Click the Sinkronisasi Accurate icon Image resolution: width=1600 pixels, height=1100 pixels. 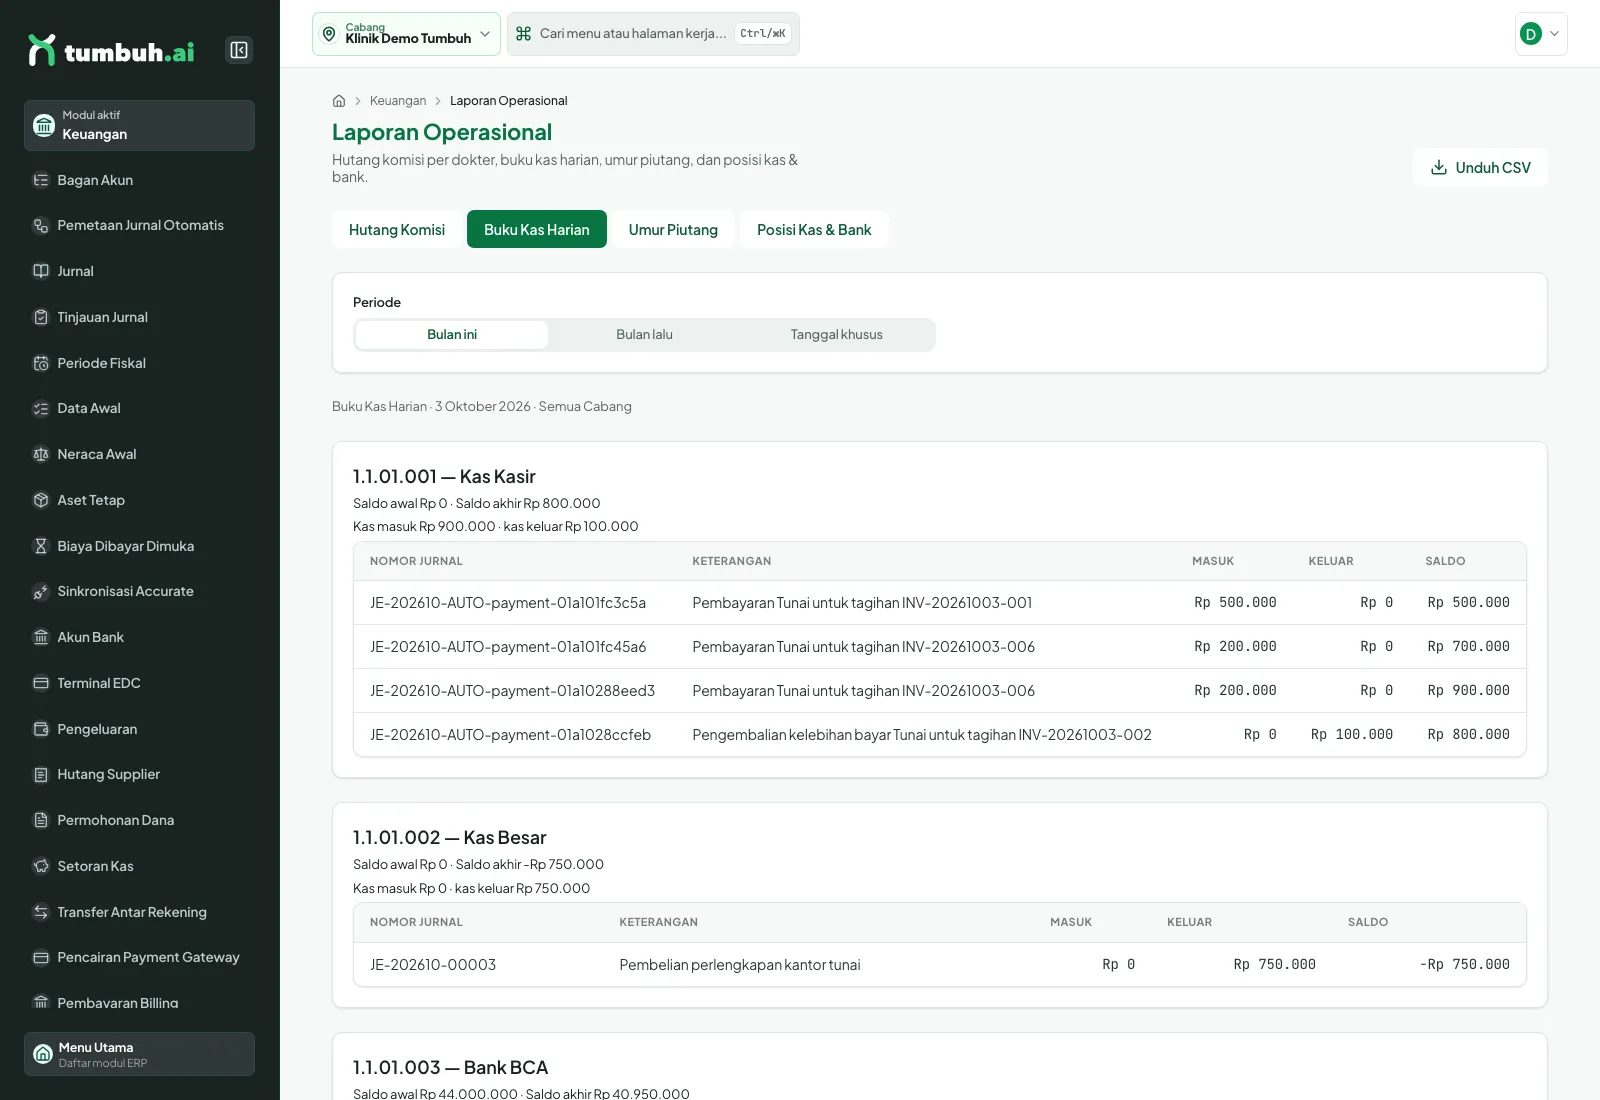tap(41, 591)
